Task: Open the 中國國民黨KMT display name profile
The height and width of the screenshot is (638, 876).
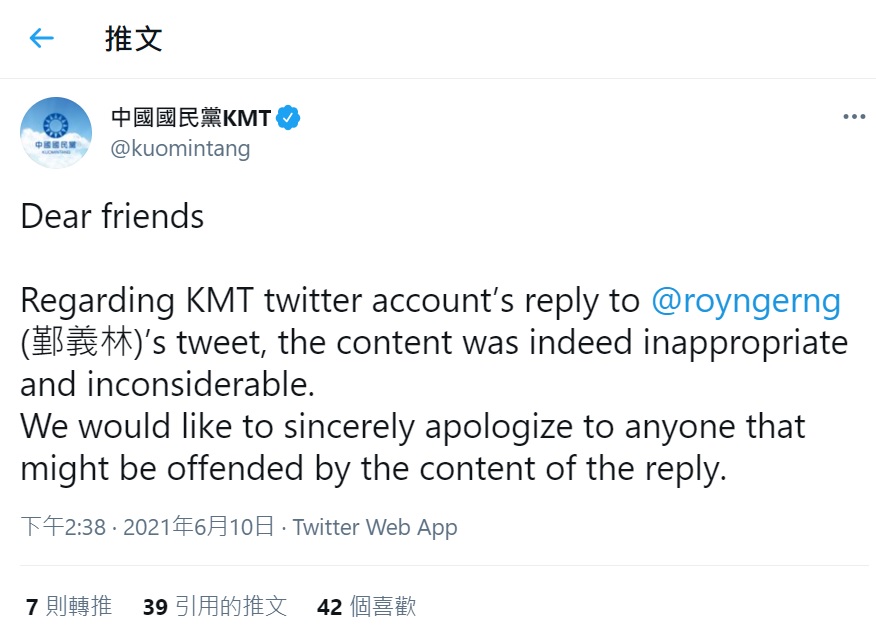Action: pyautogui.click(x=191, y=118)
